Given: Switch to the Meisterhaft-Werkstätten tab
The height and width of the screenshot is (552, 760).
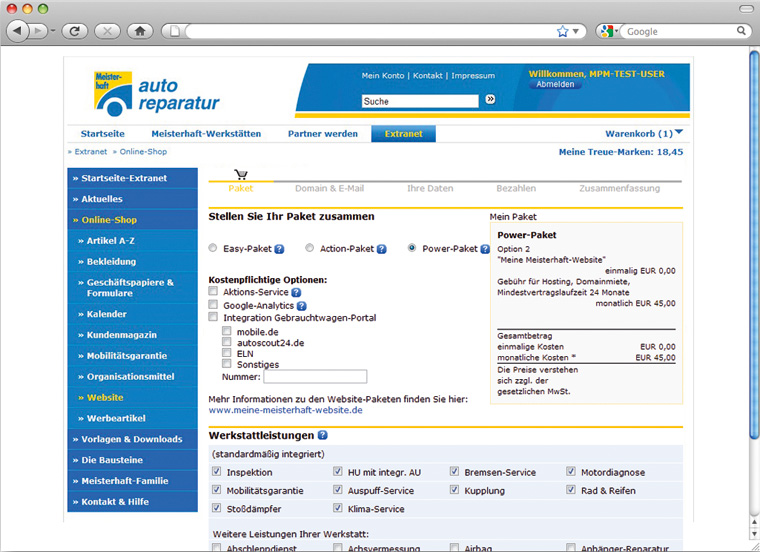Looking at the screenshot, I should coord(206,133).
